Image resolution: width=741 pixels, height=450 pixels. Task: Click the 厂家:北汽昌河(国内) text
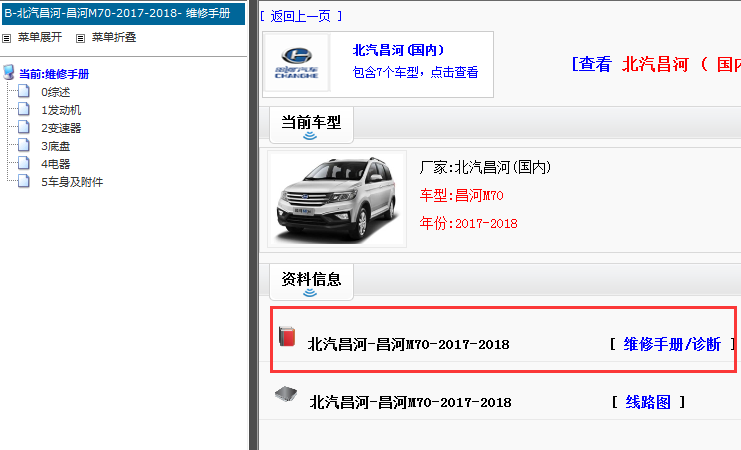(485, 167)
